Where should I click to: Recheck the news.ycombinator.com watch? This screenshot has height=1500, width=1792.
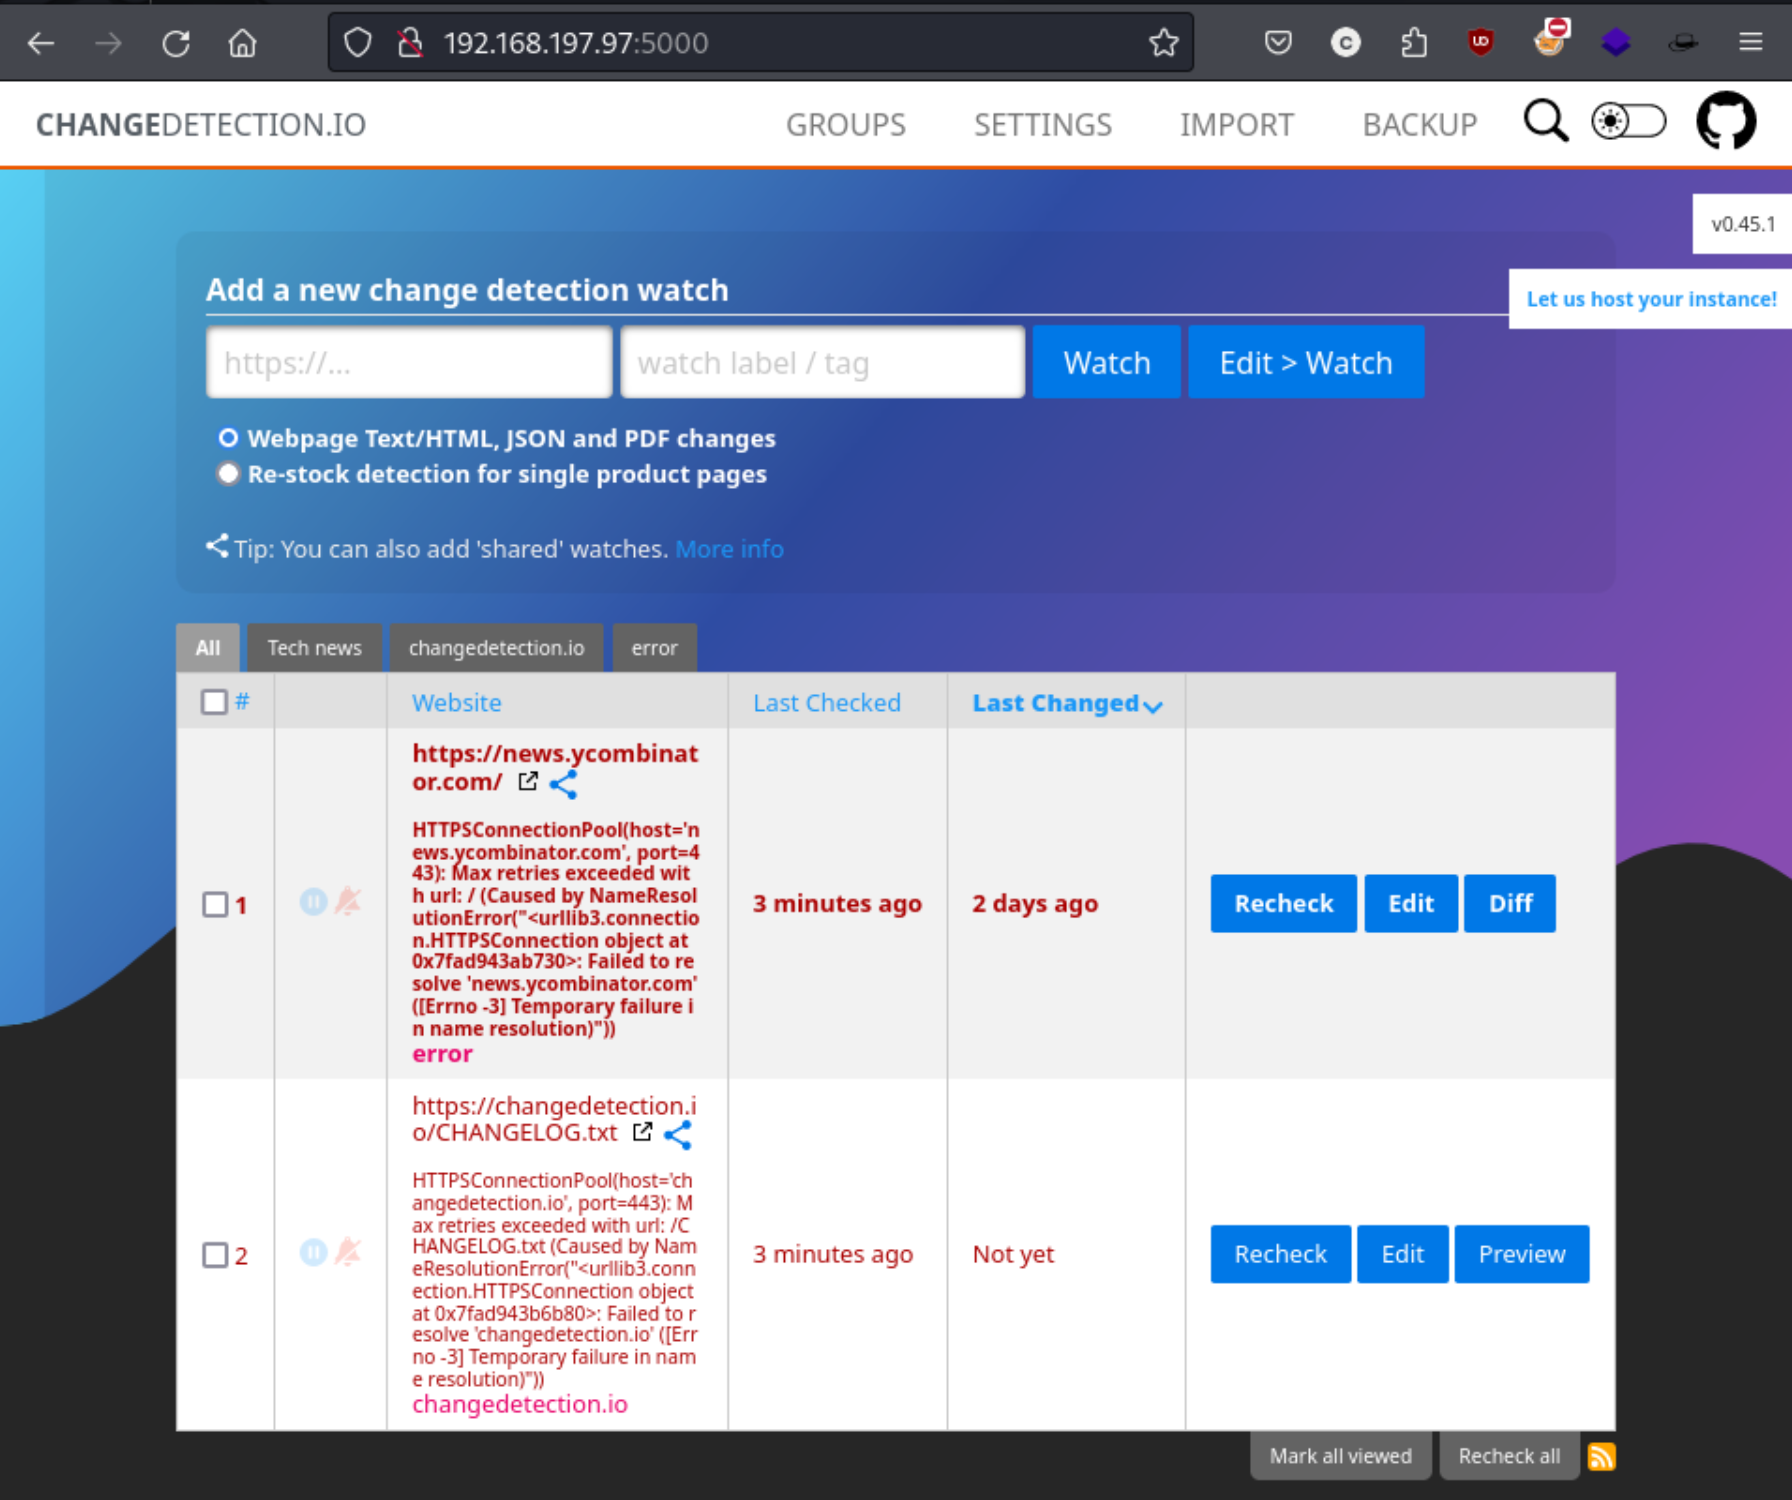1284,904
